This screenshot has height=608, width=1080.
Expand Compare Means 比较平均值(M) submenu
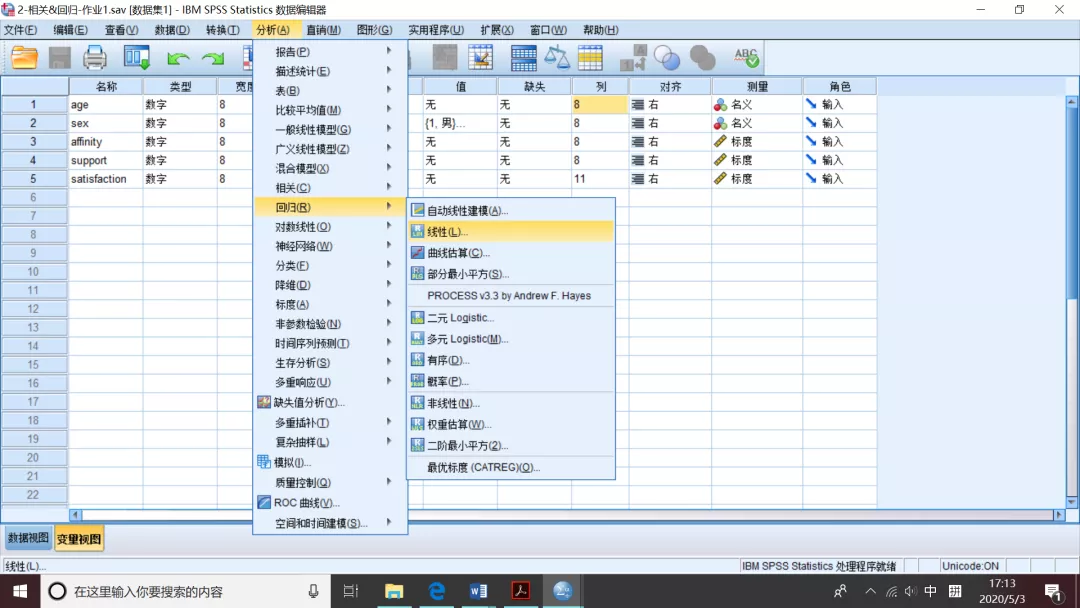coord(331,110)
